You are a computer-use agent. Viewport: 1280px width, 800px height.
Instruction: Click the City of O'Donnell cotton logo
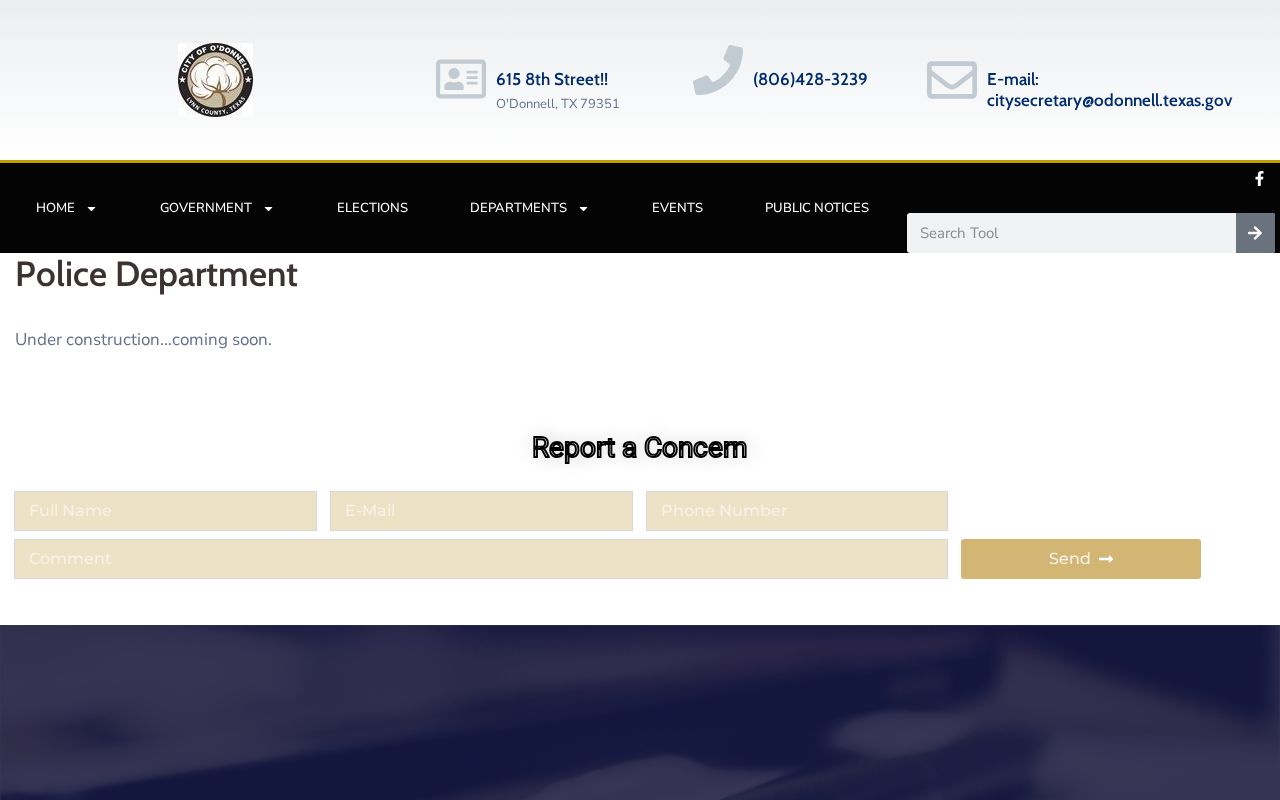215,80
